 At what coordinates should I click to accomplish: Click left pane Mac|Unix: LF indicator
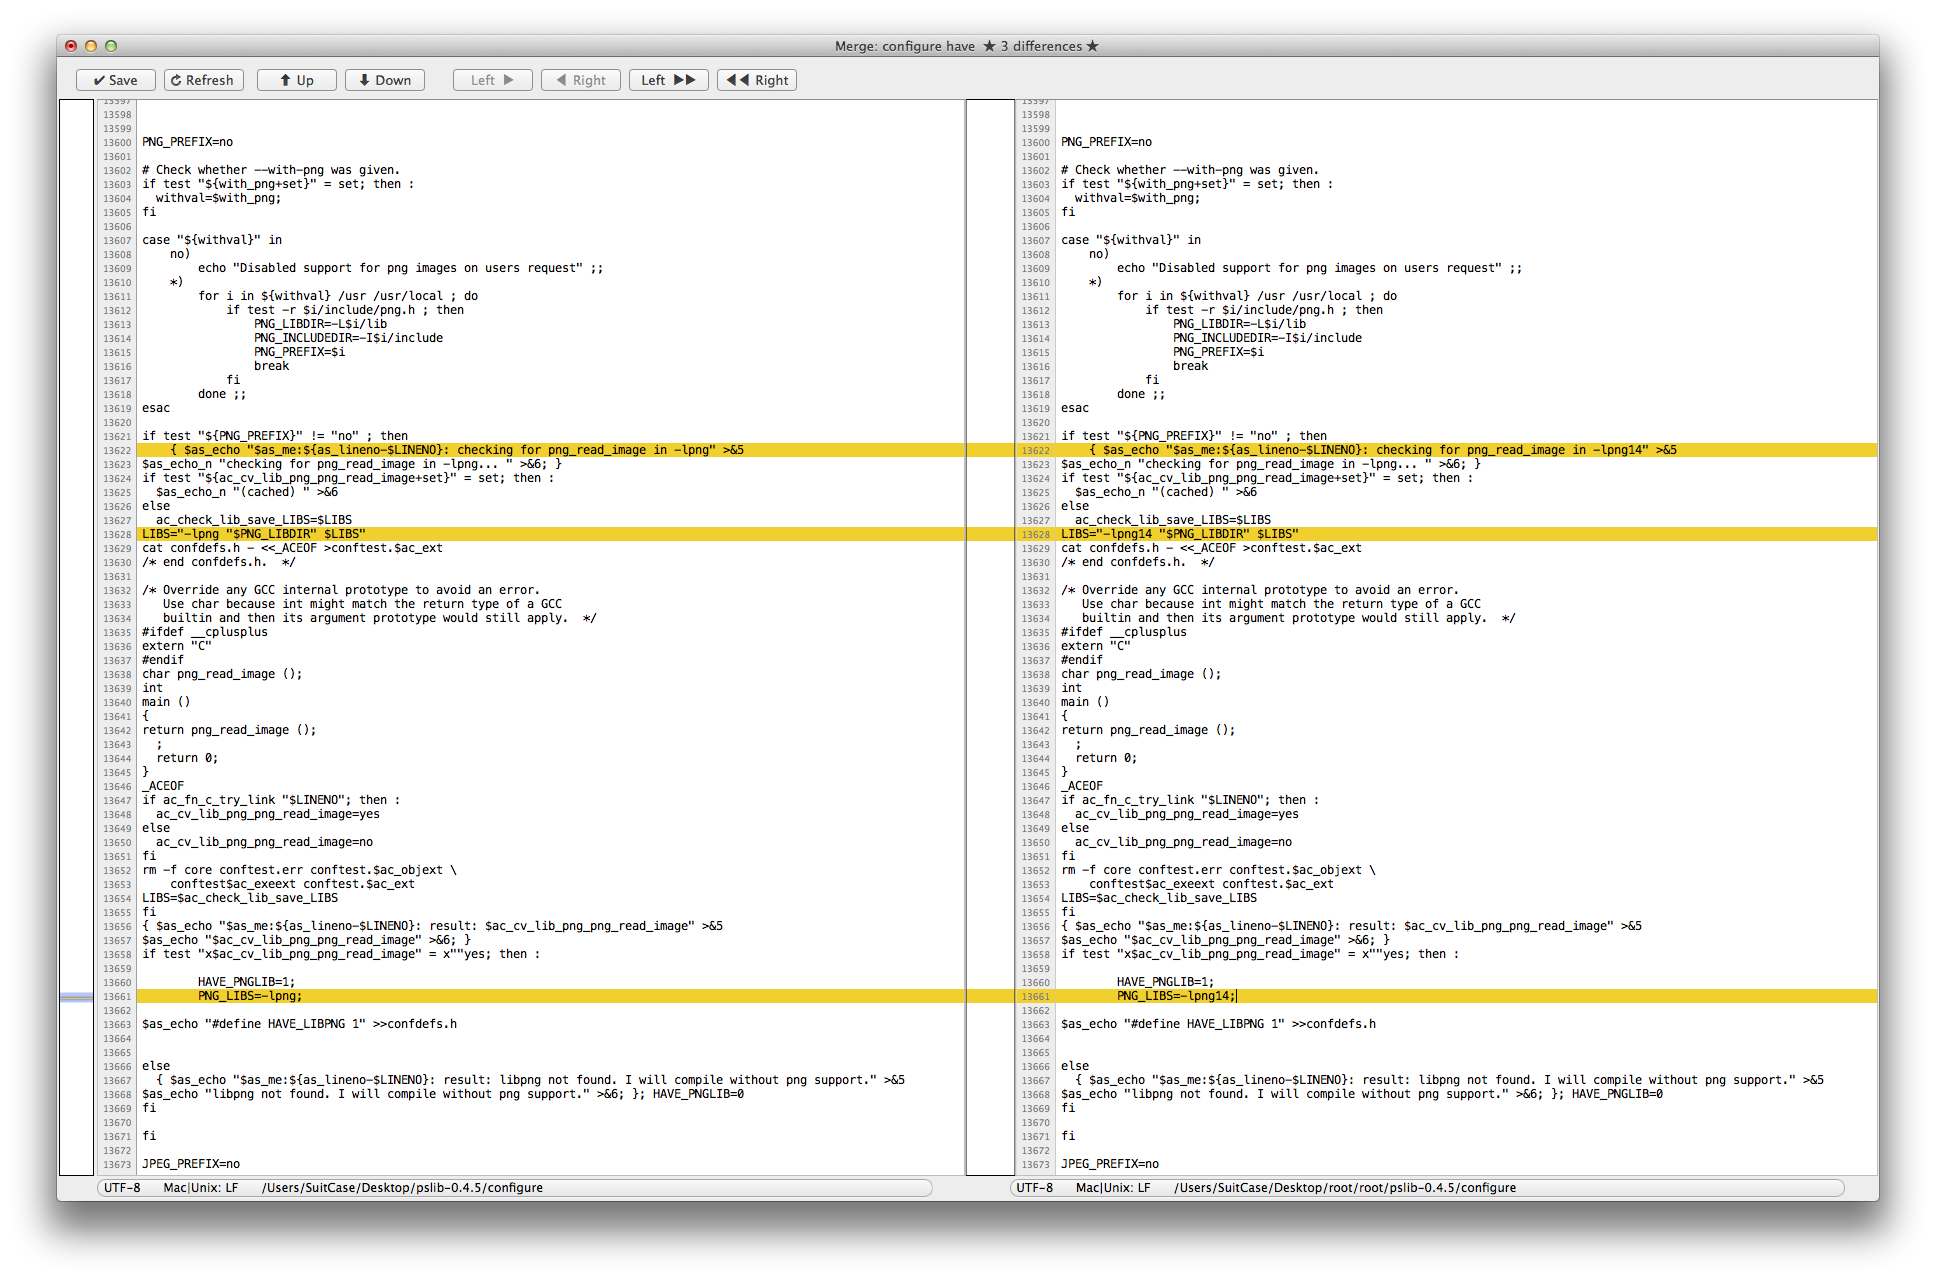point(200,1188)
